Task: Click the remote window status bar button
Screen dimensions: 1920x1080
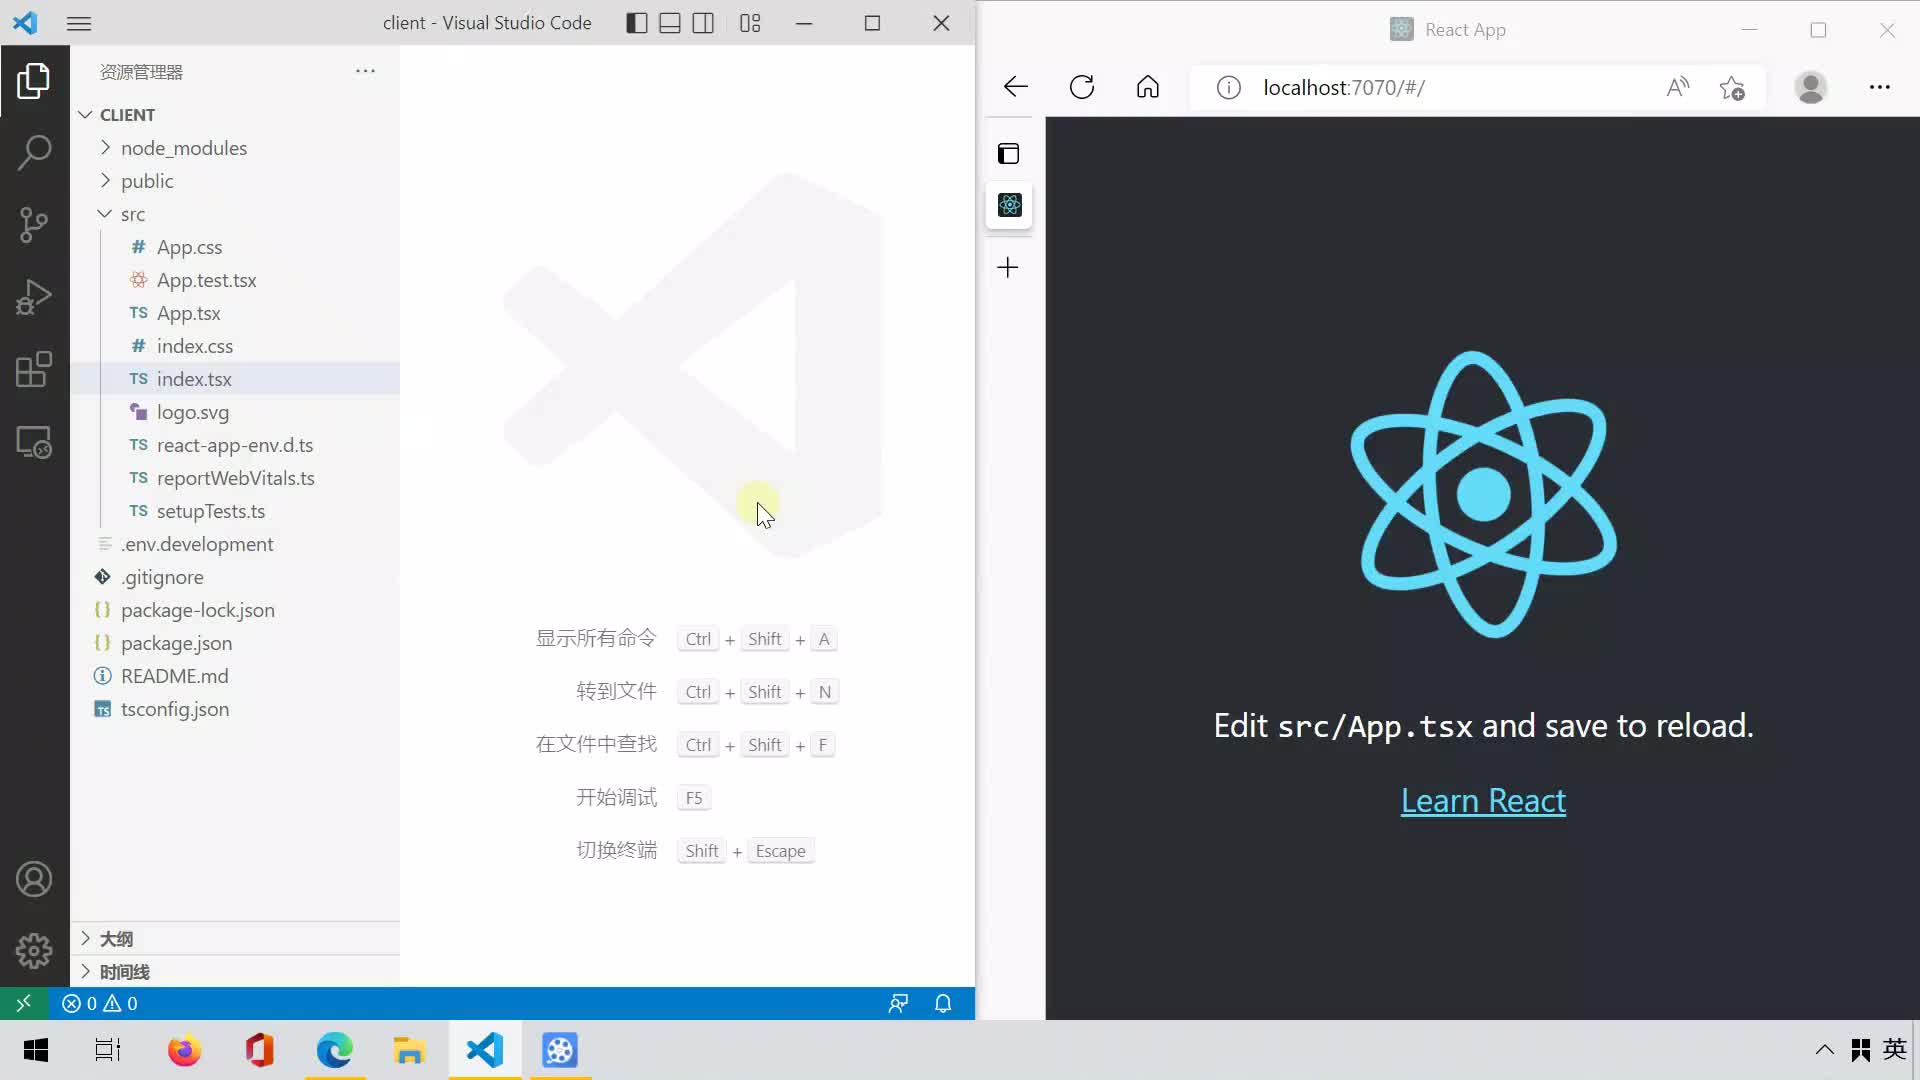Action: tap(24, 1003)
